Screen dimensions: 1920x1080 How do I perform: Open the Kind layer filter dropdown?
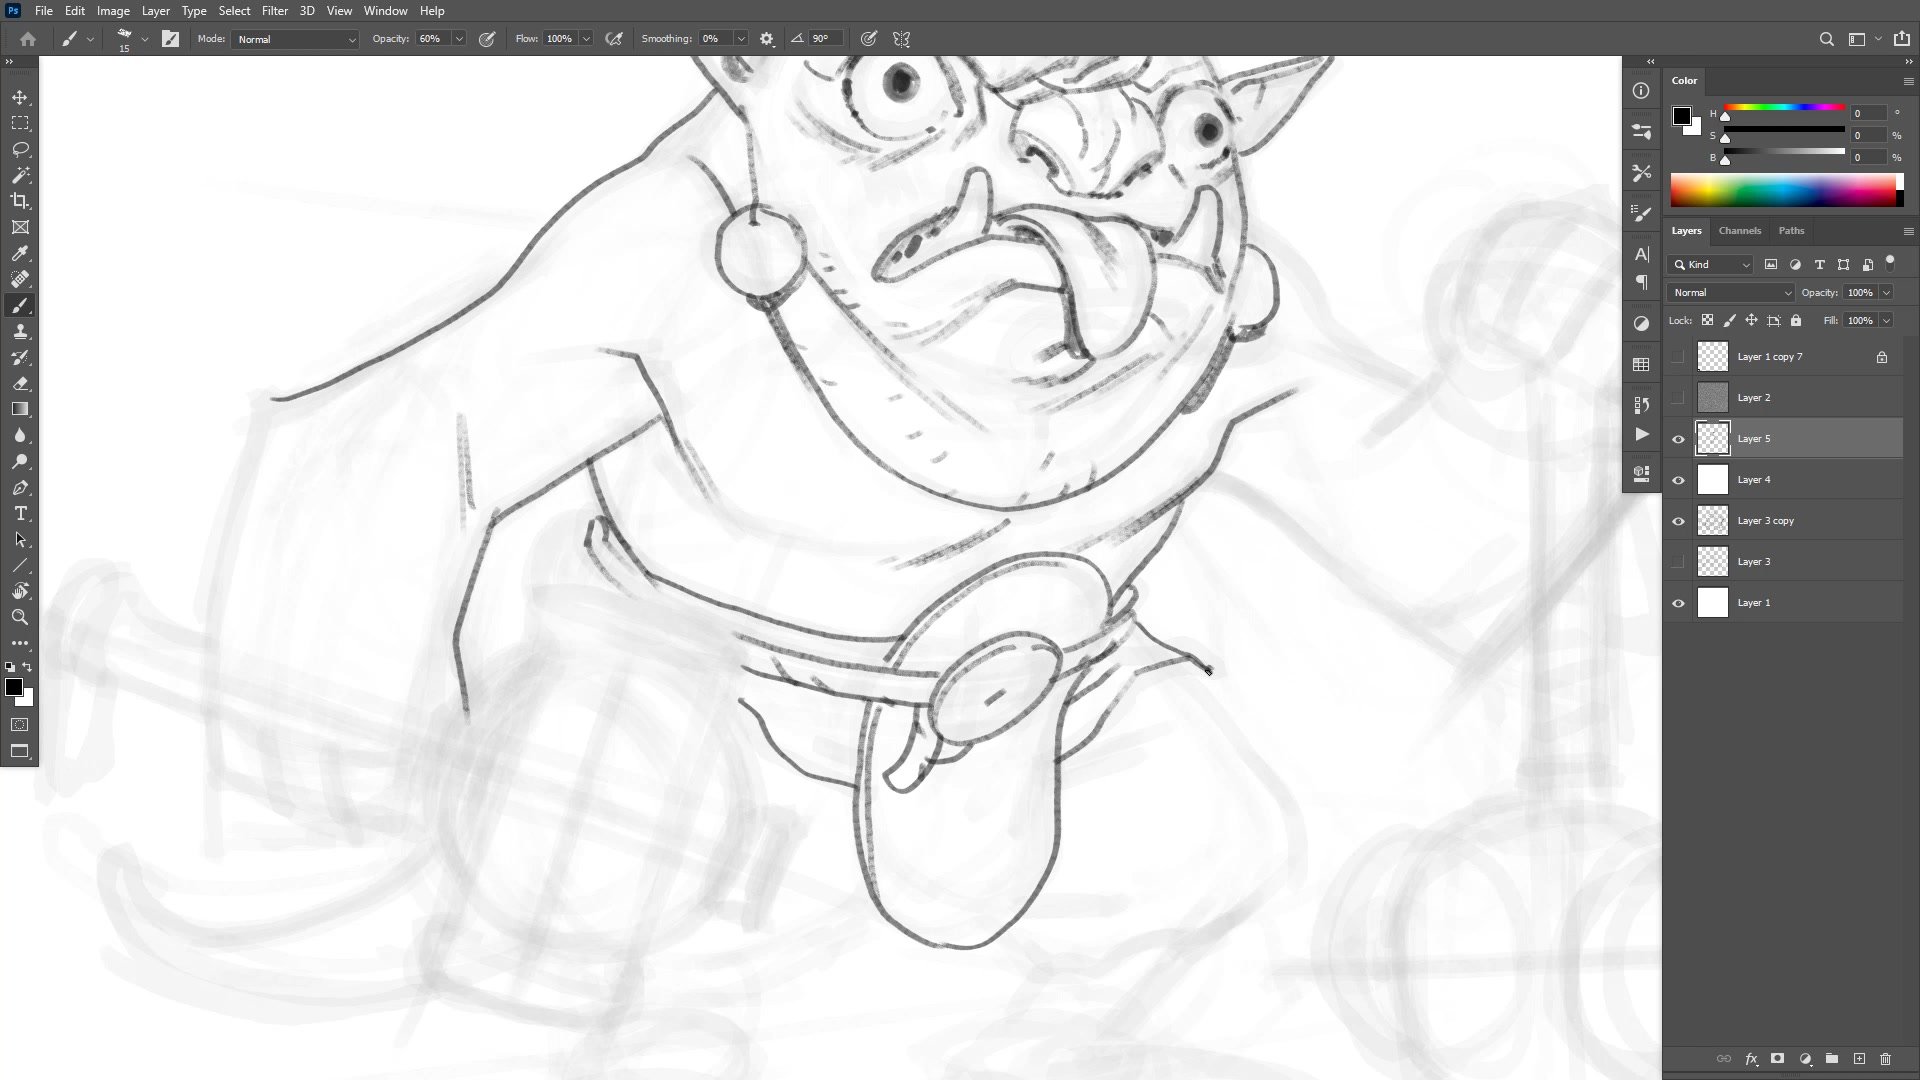(1711, 265)
